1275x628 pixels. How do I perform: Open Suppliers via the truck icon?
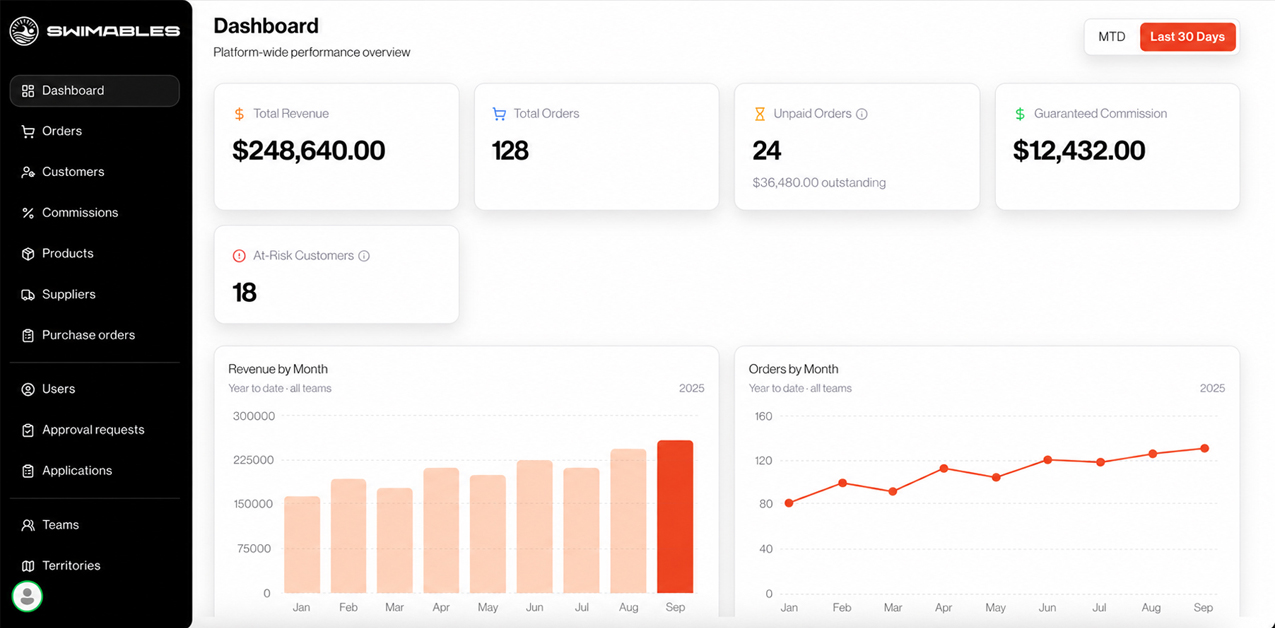coord(28,295)
